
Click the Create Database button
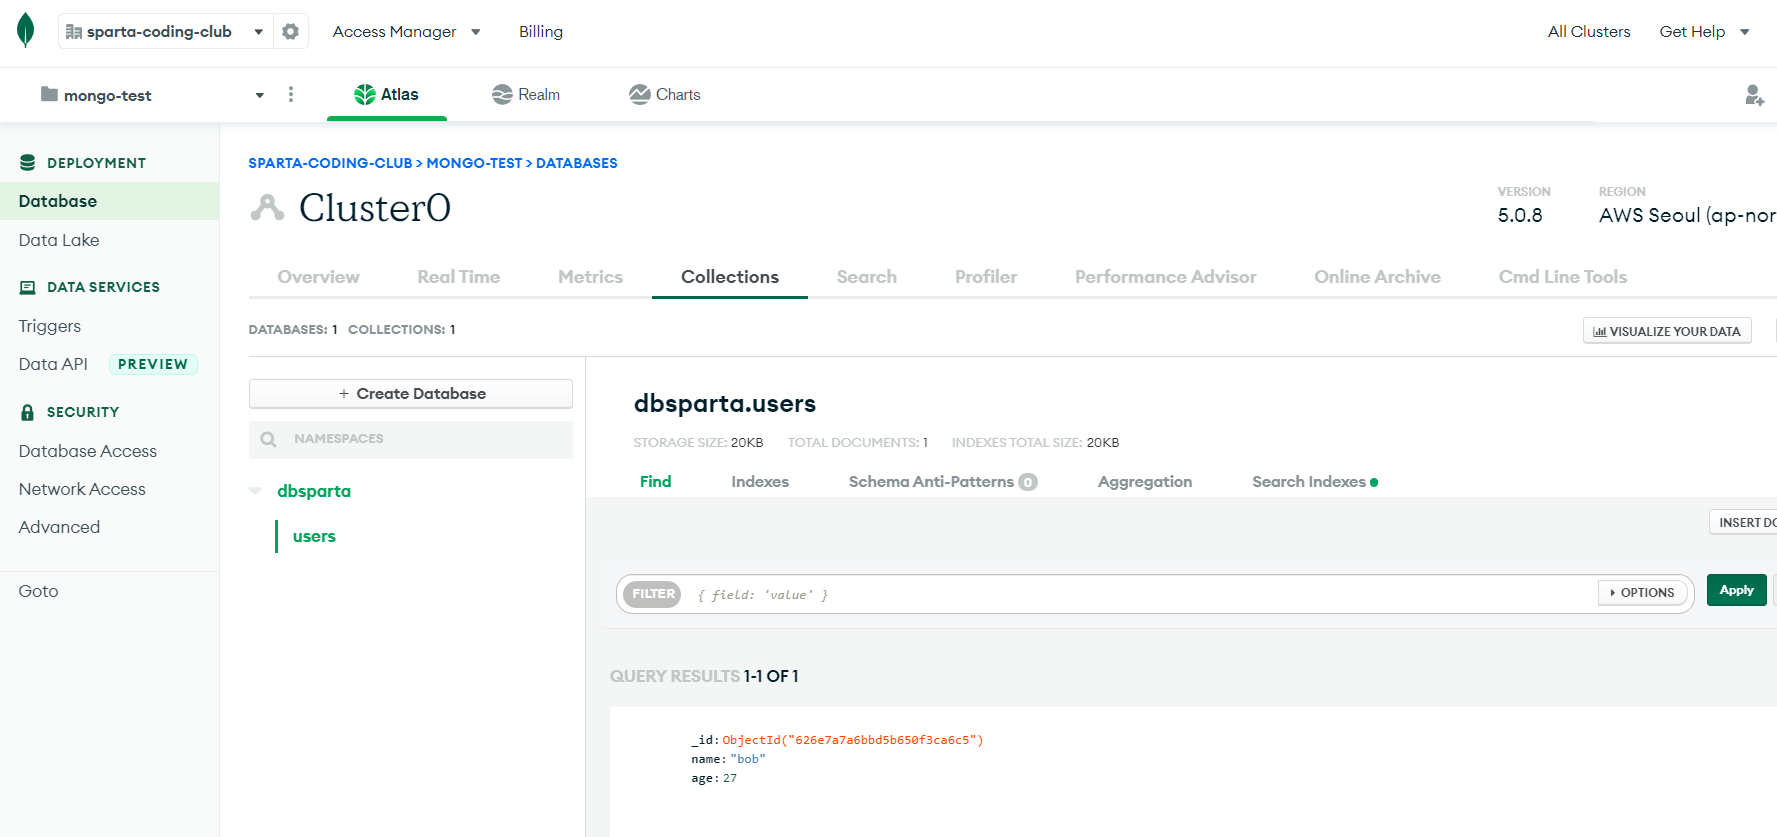[411, 394]
